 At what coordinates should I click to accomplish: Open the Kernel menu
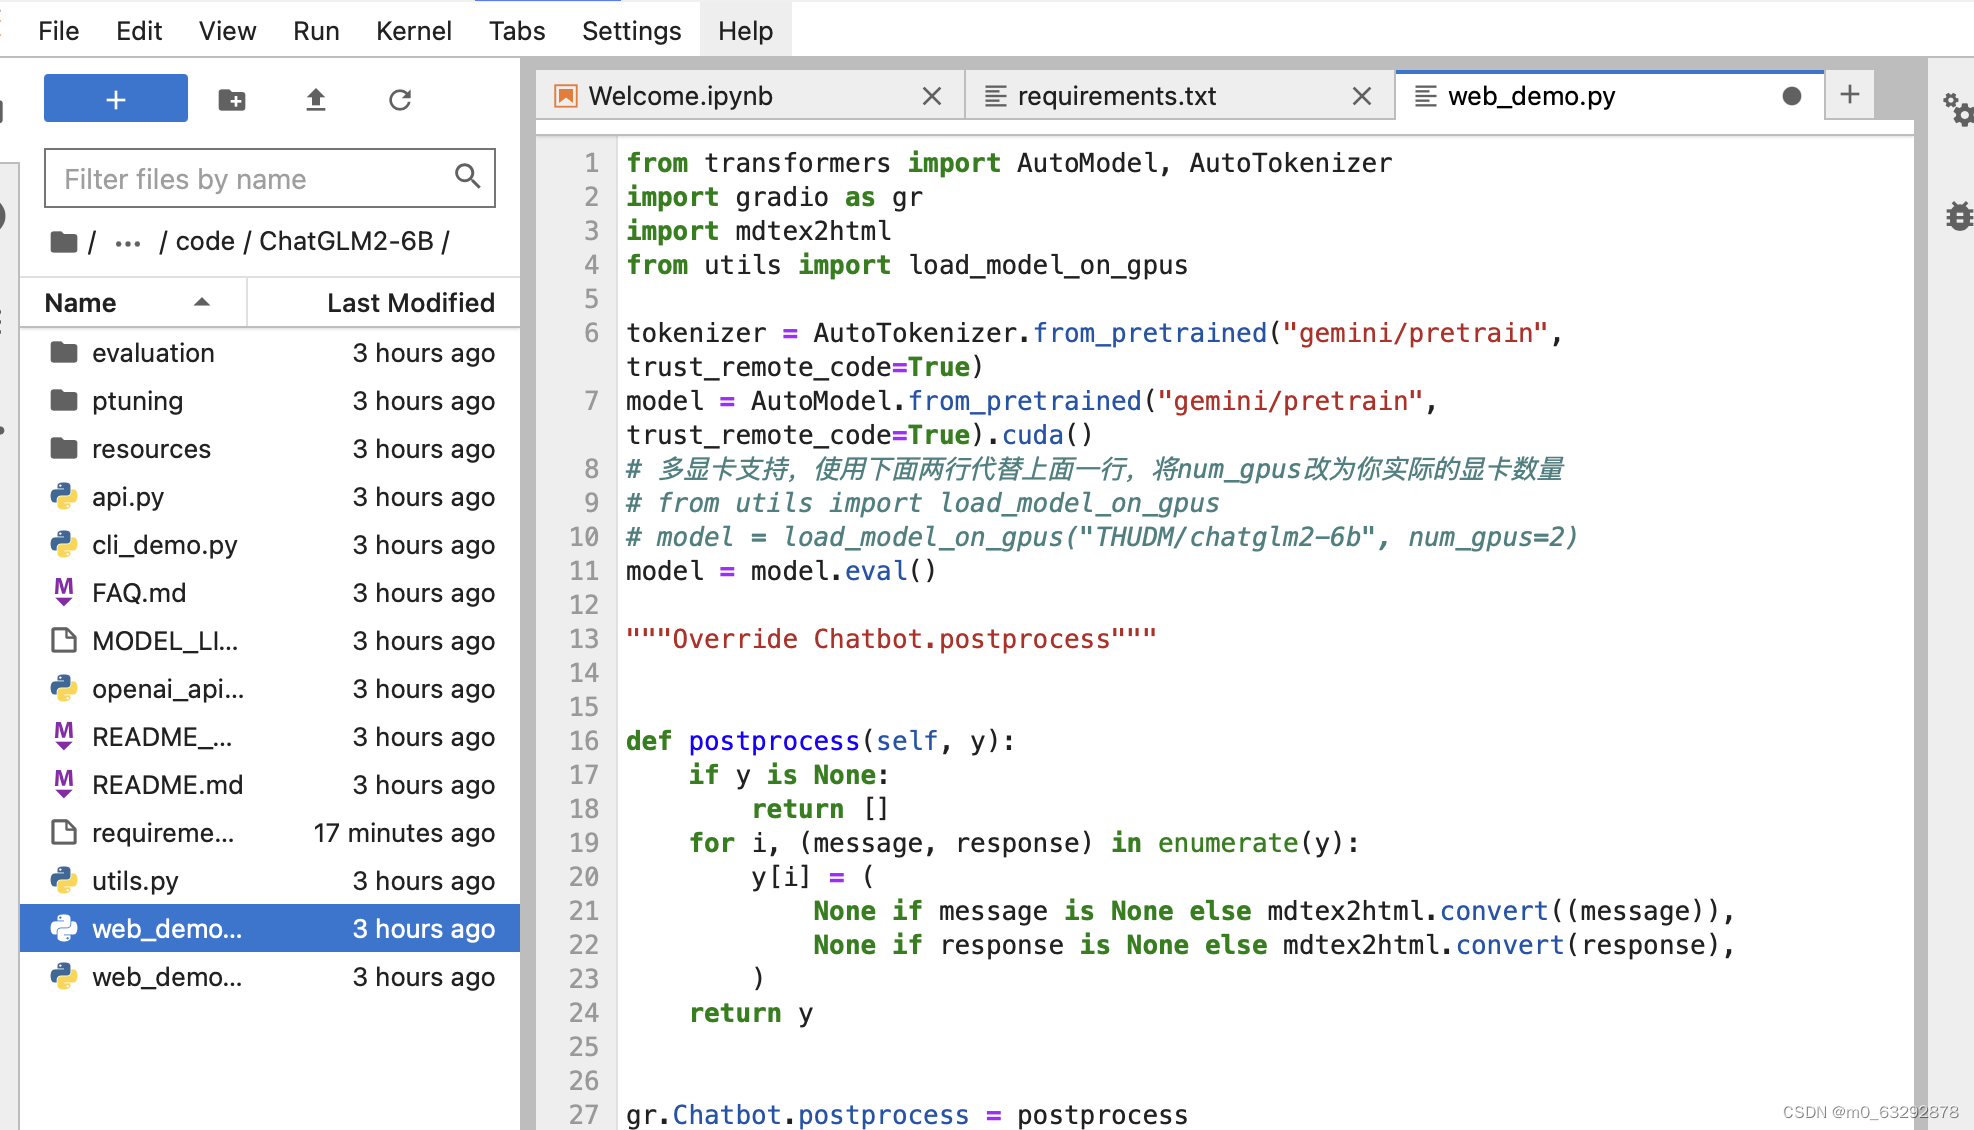coord(413,31)
